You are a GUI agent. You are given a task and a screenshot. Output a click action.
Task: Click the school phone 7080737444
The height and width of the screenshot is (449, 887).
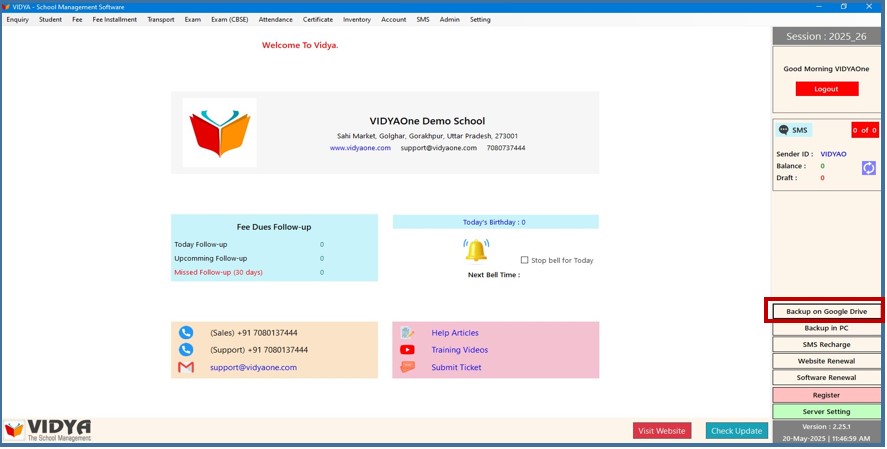[506, 148]
